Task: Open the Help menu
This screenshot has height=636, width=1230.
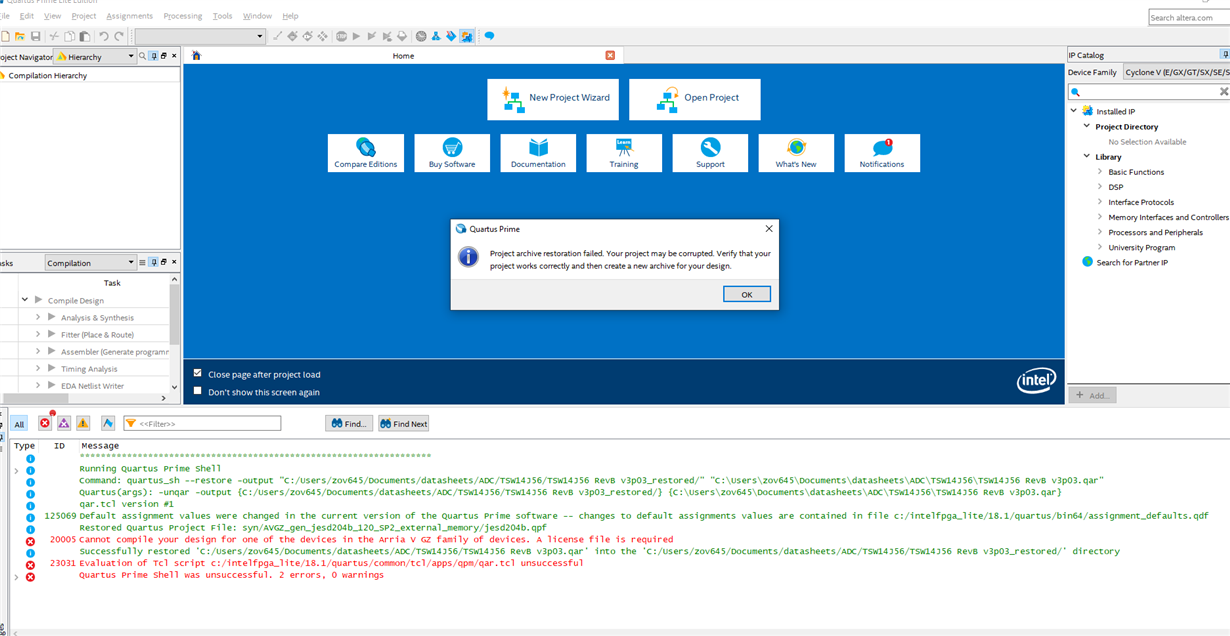Action: click(x=290, y=16)
